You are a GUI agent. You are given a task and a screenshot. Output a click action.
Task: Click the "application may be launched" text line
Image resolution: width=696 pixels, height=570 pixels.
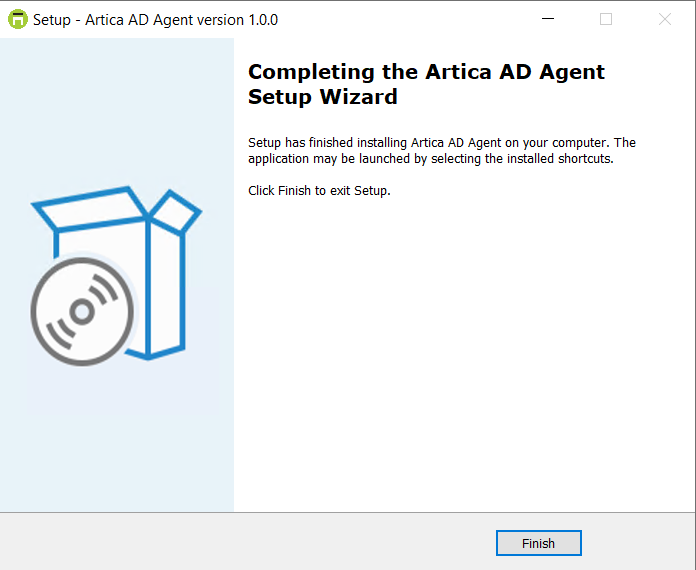[430, 158]
